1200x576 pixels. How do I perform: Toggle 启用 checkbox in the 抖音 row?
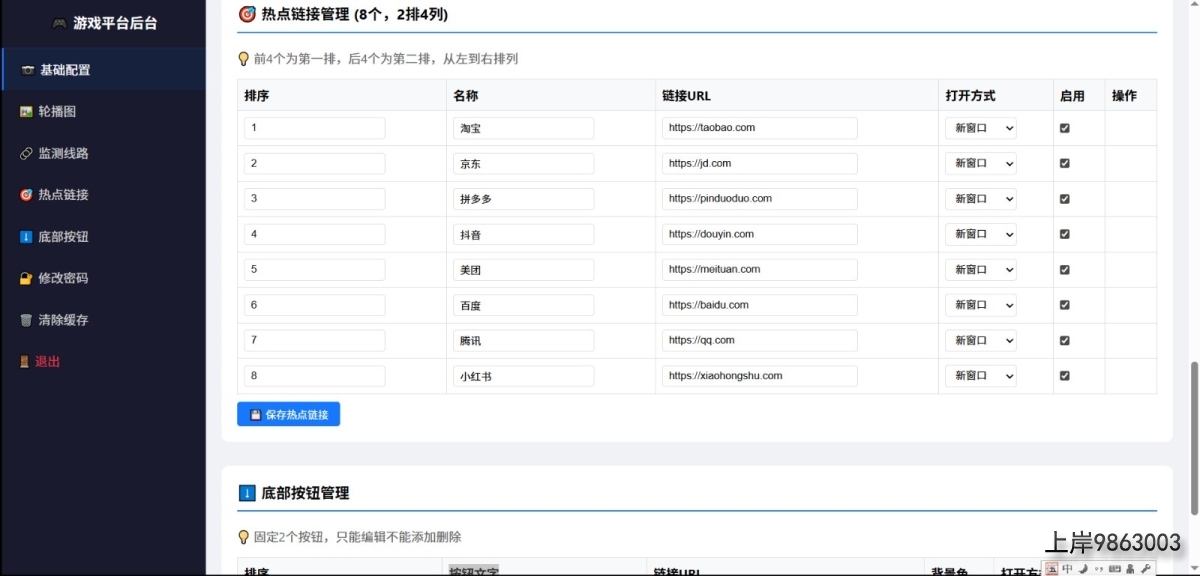1064,234
